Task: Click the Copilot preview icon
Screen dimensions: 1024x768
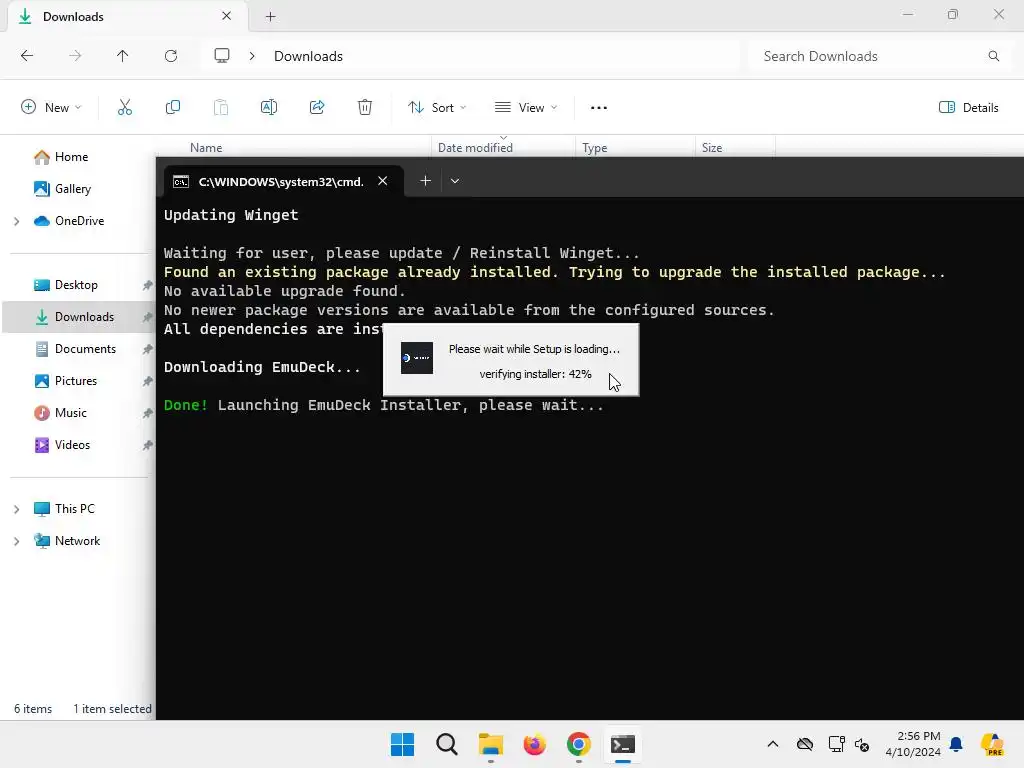Action: [993, 744]
